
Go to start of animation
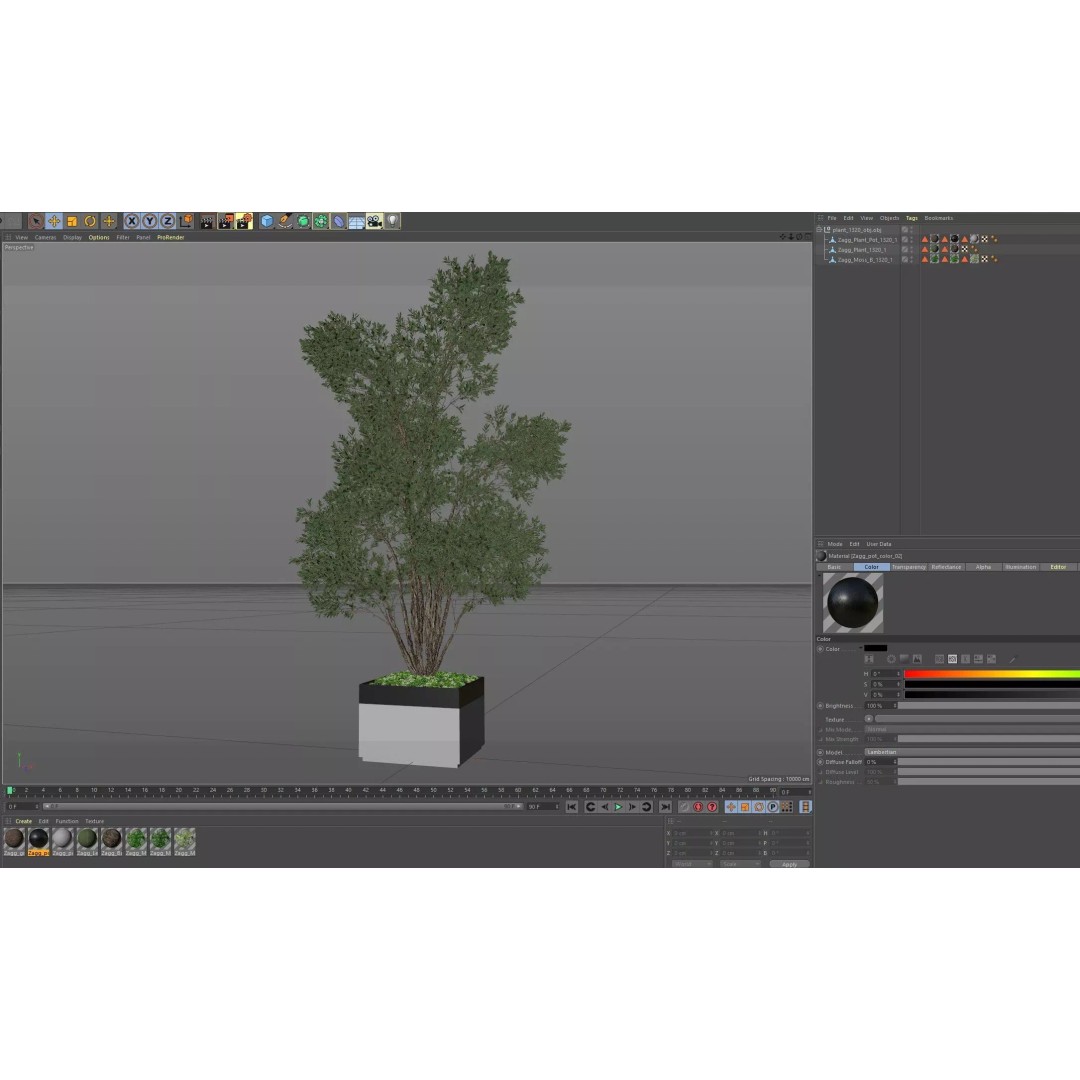(572, 807)
